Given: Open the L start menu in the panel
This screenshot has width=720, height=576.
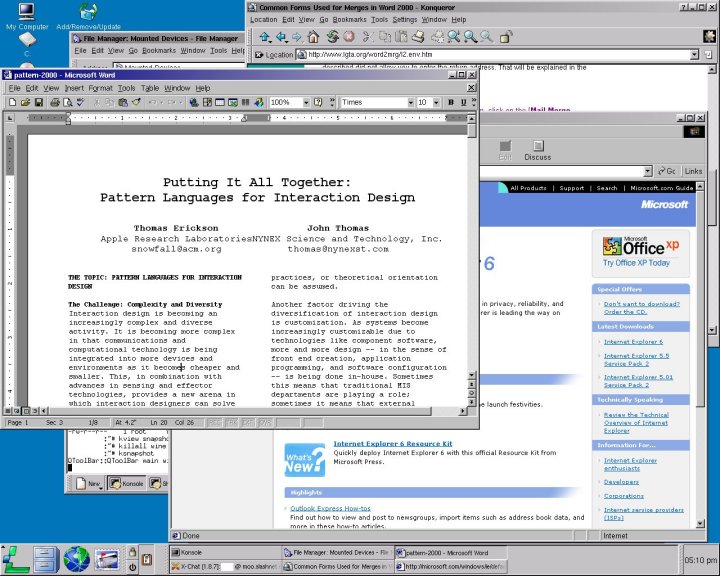Looking at the screenshot, I should [16, 559].
